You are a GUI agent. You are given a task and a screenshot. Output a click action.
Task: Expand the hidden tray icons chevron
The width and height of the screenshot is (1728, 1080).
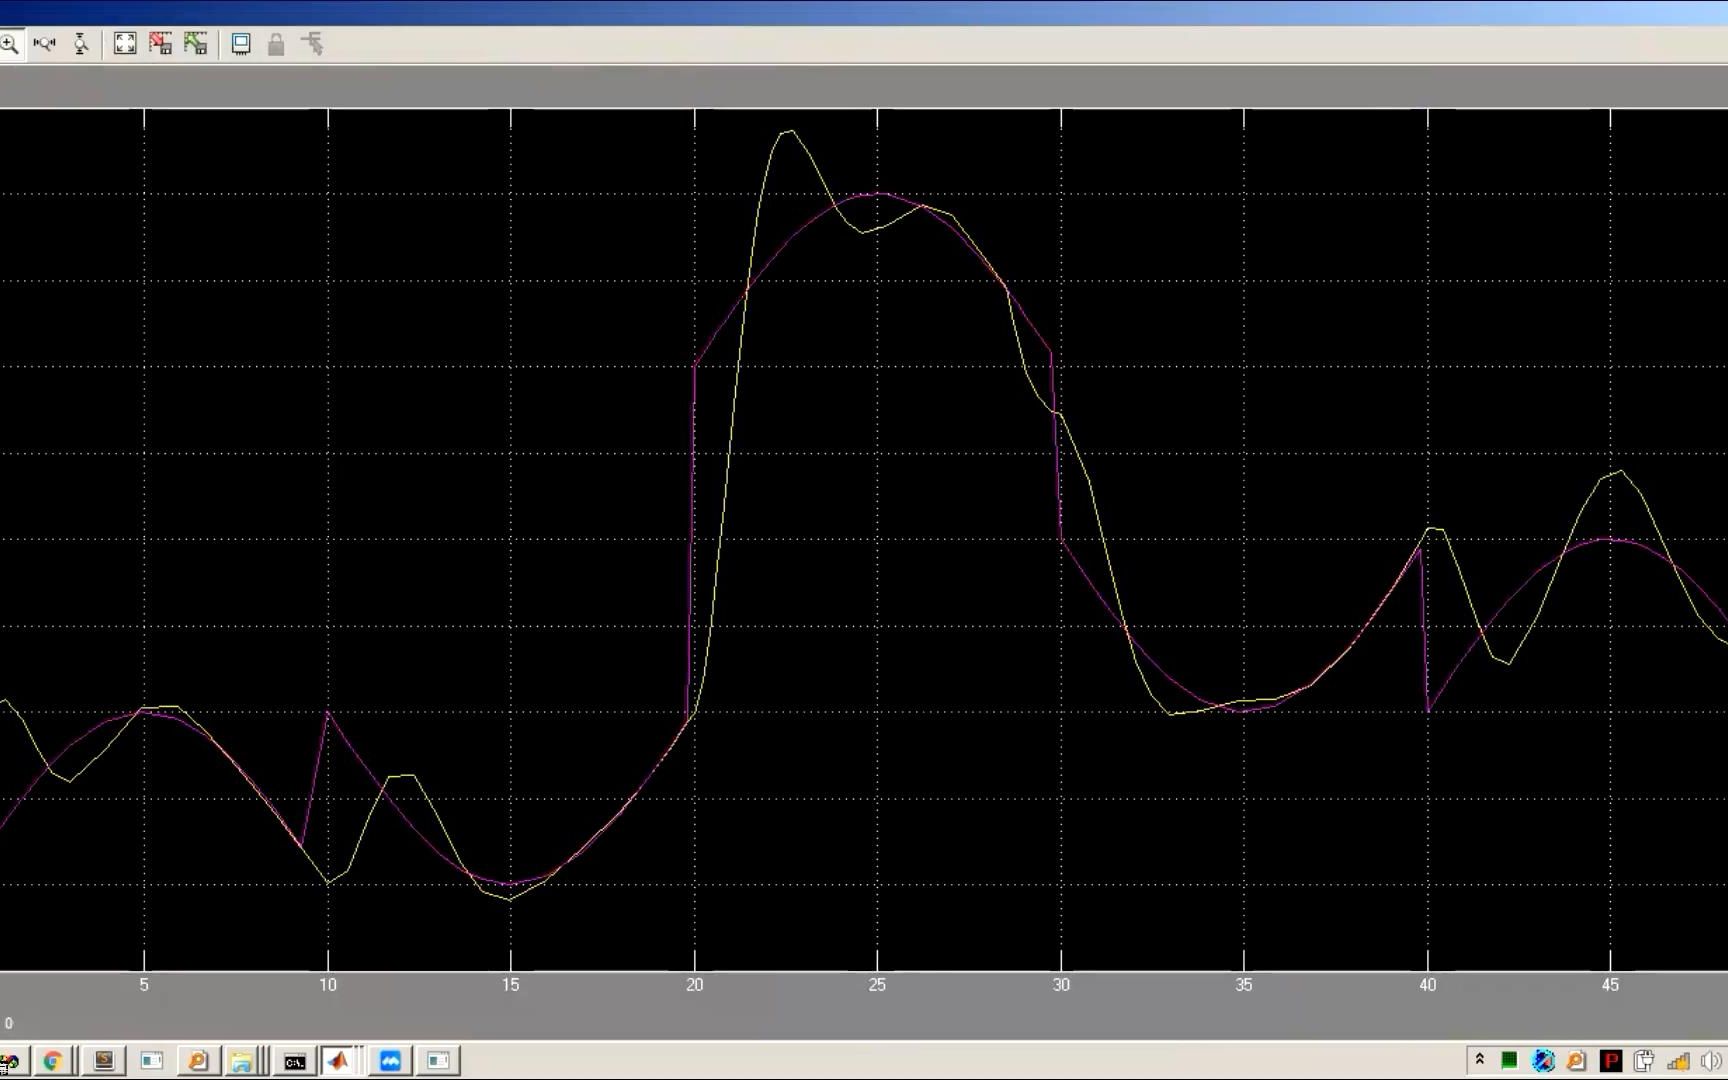coord(1480,1060)
